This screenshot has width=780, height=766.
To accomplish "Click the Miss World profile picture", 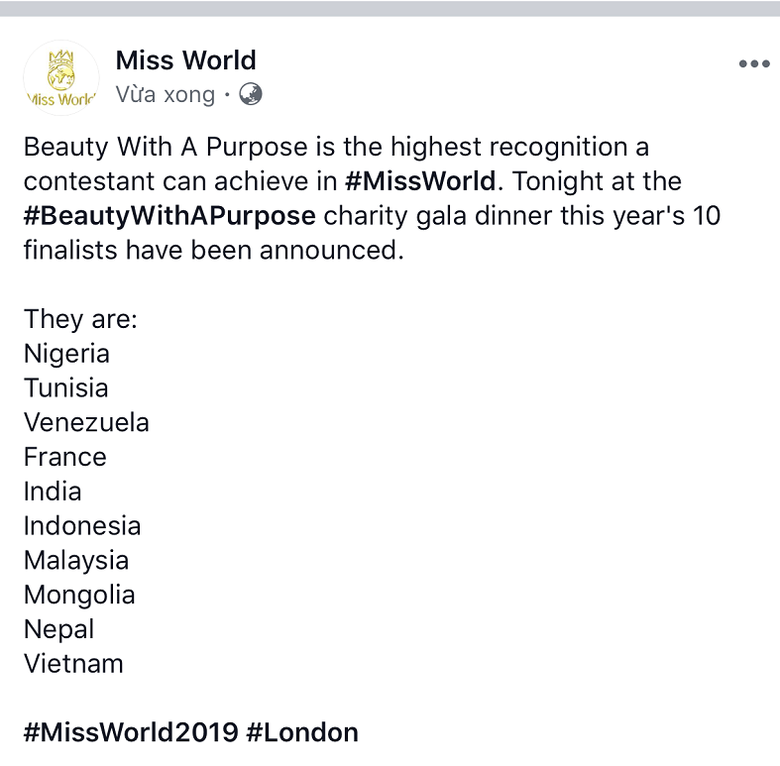I will (61, 78).
